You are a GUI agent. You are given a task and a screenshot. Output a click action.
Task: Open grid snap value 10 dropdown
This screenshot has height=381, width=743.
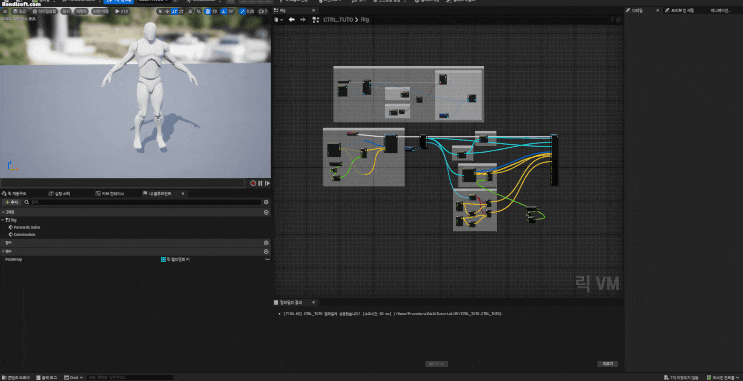215,11
